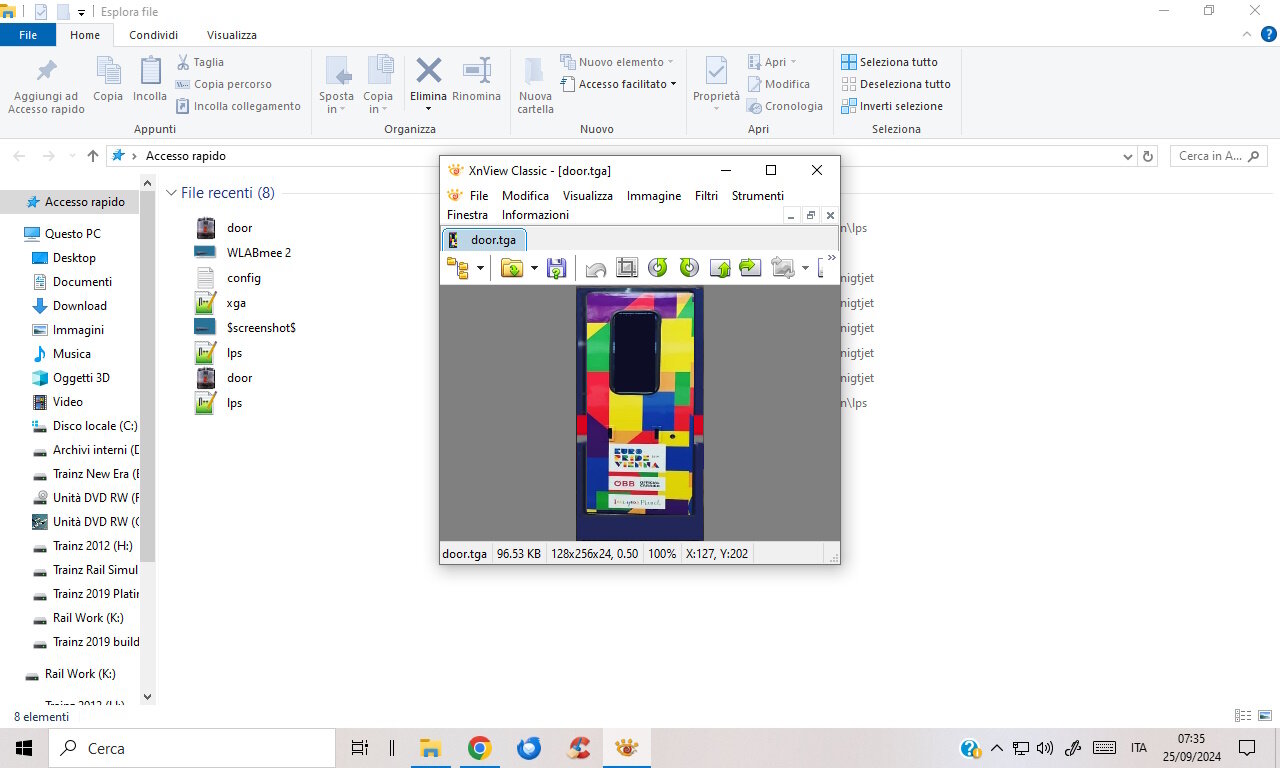1280x768 pixels.
Task: Click the vertical flip icon
Action: pyautogui.click(x=720, y=268)
